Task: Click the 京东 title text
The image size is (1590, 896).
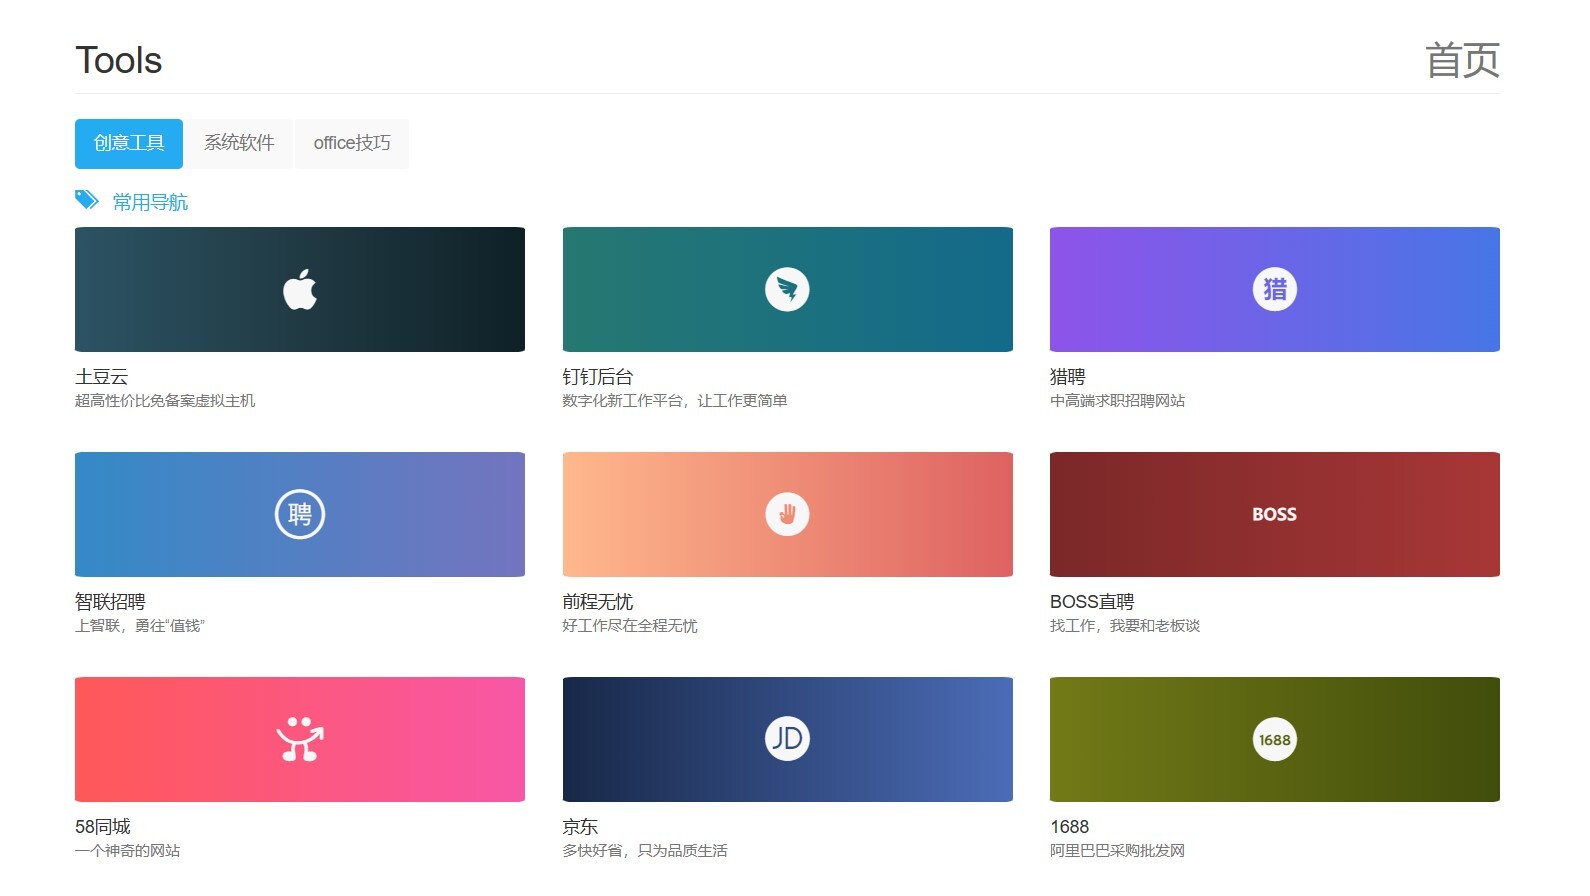Action: click(580, 827)
